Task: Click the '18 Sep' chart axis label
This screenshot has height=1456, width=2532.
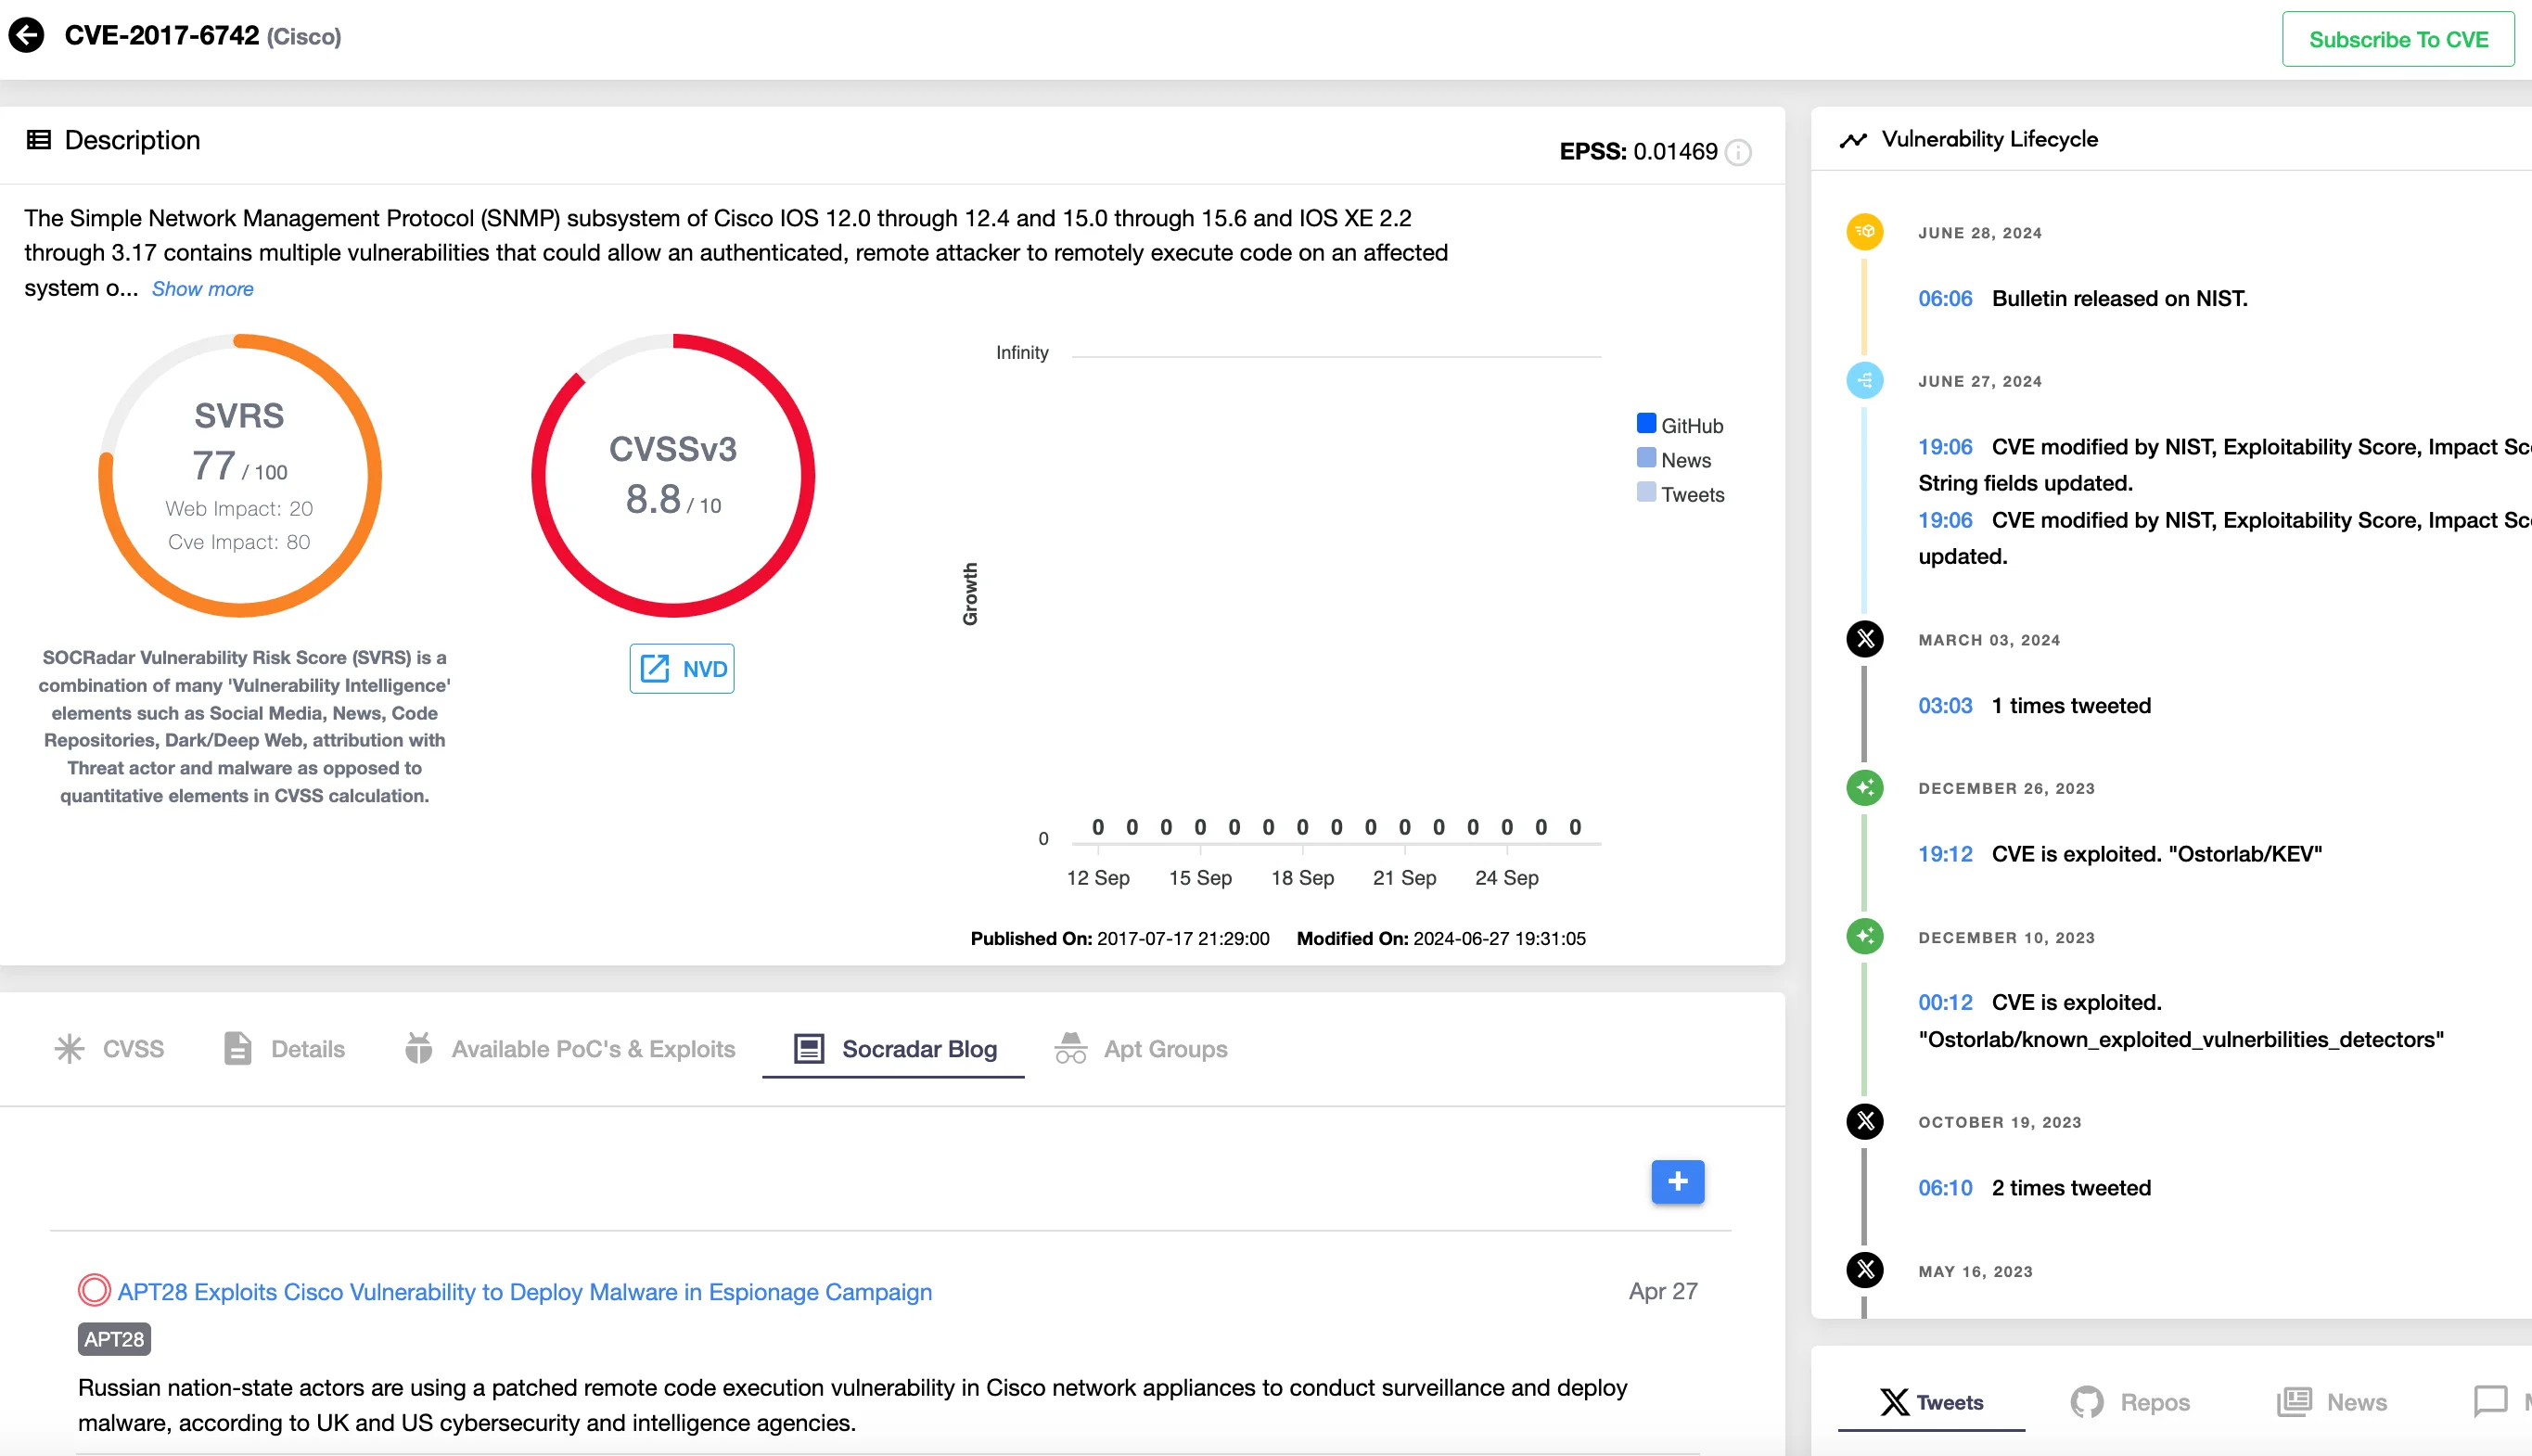Action: [x=1302, y=878]
